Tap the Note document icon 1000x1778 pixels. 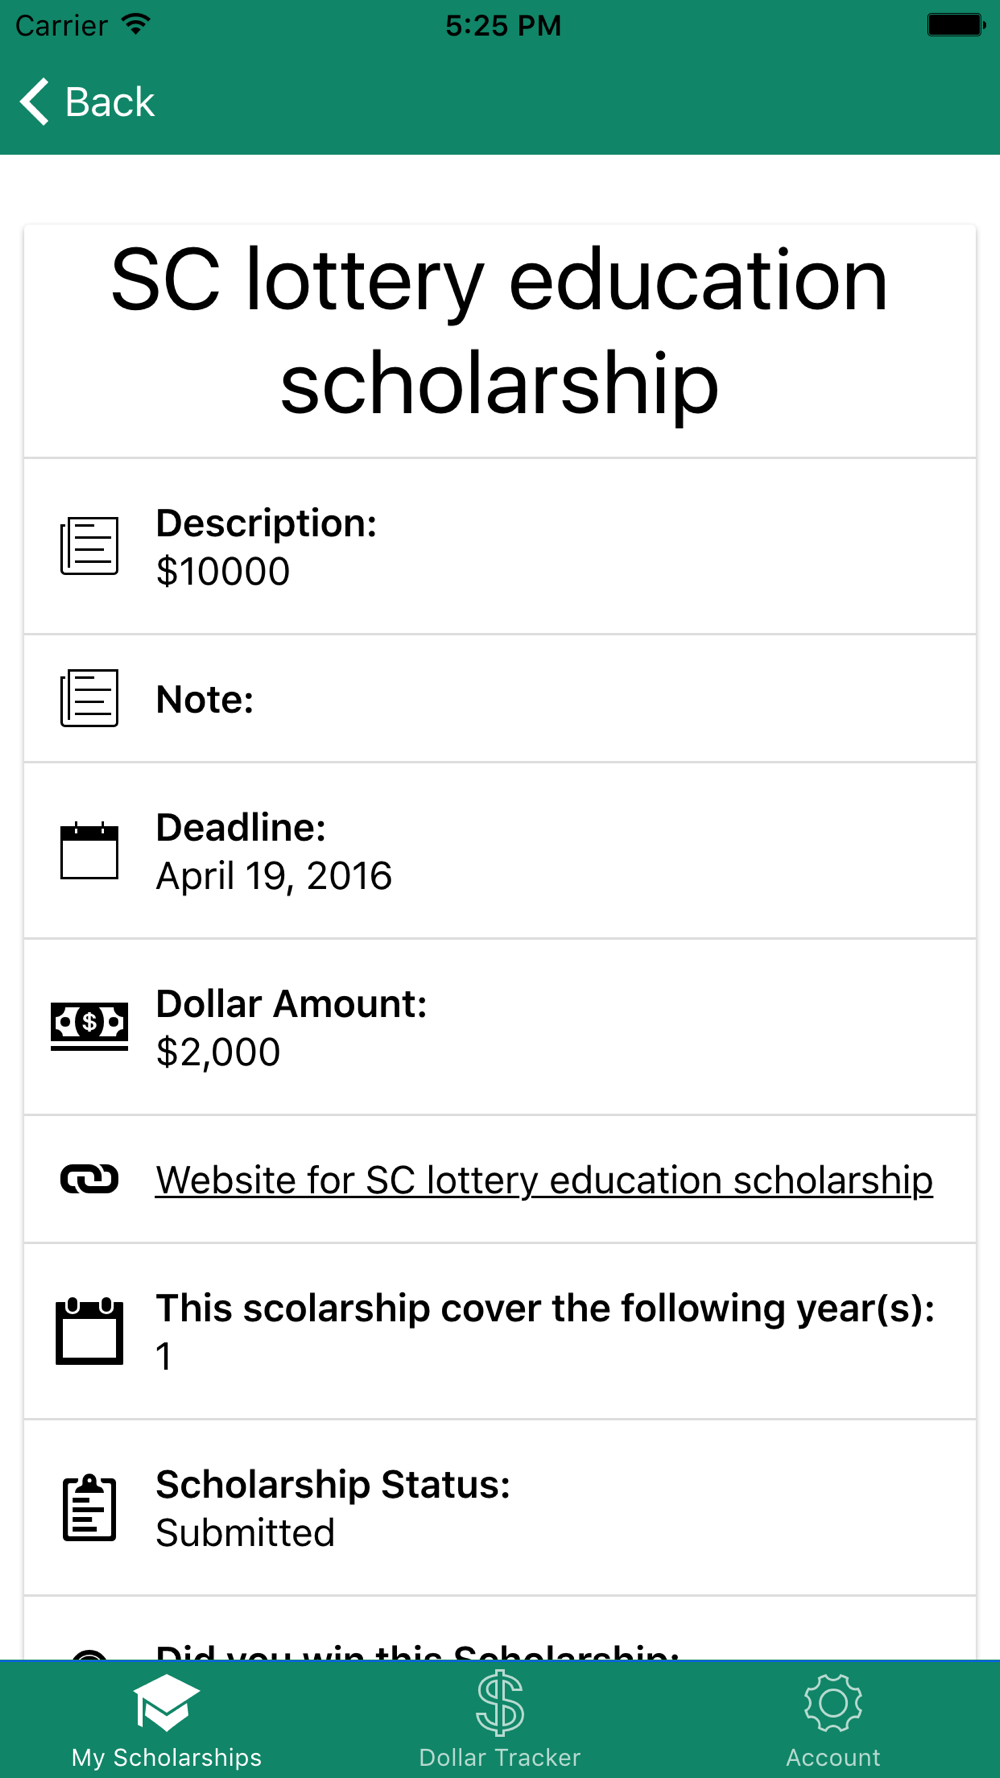(x=89, y=698)
